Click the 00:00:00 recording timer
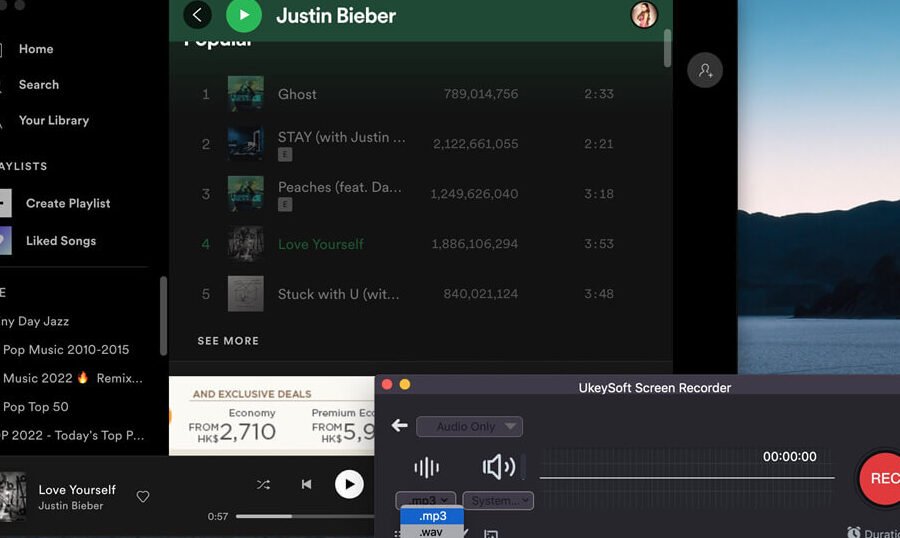 pyautogui.click(x=789, y=456)
